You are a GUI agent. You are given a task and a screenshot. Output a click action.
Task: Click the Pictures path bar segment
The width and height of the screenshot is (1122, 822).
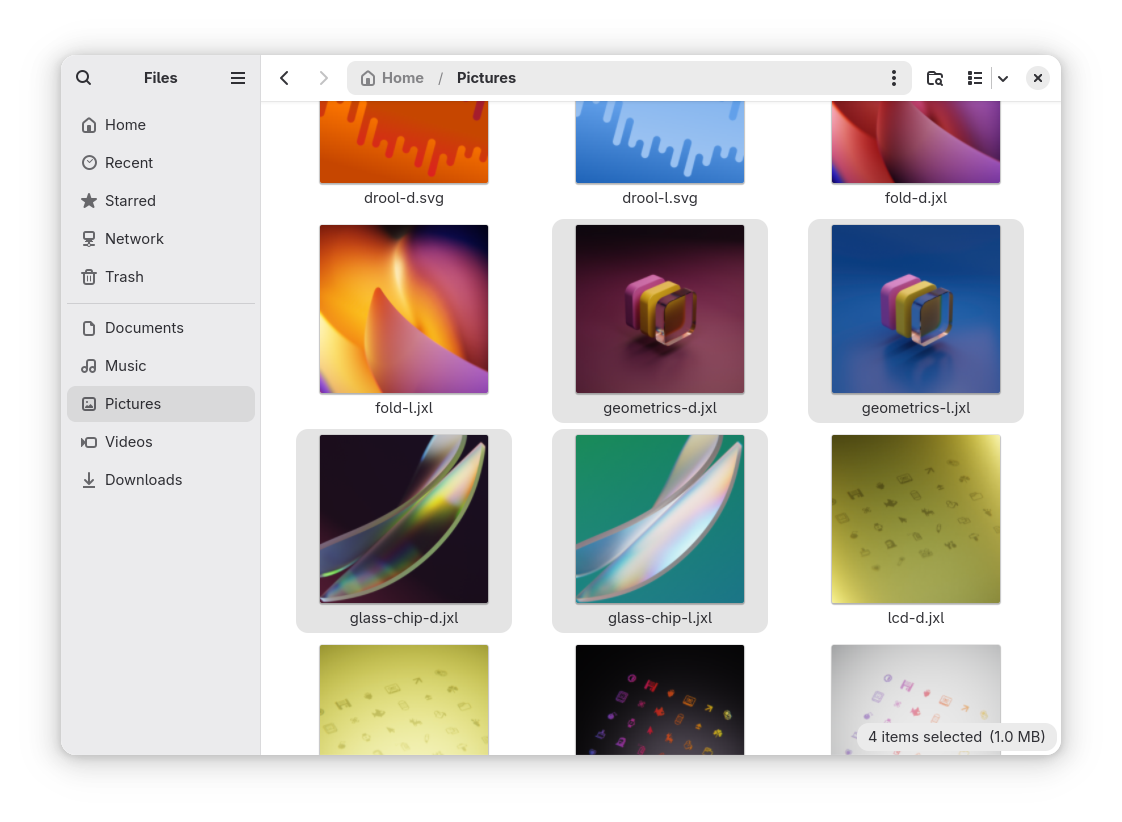[x=486, y=78]
